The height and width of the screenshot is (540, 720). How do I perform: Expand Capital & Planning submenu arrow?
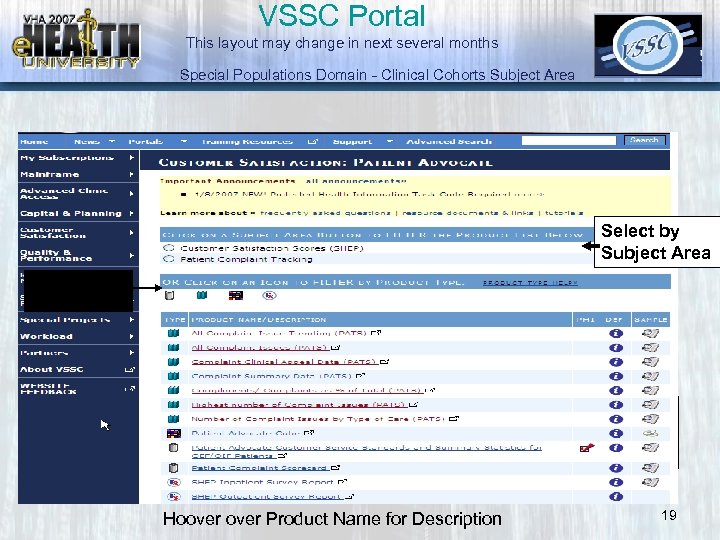132,214
